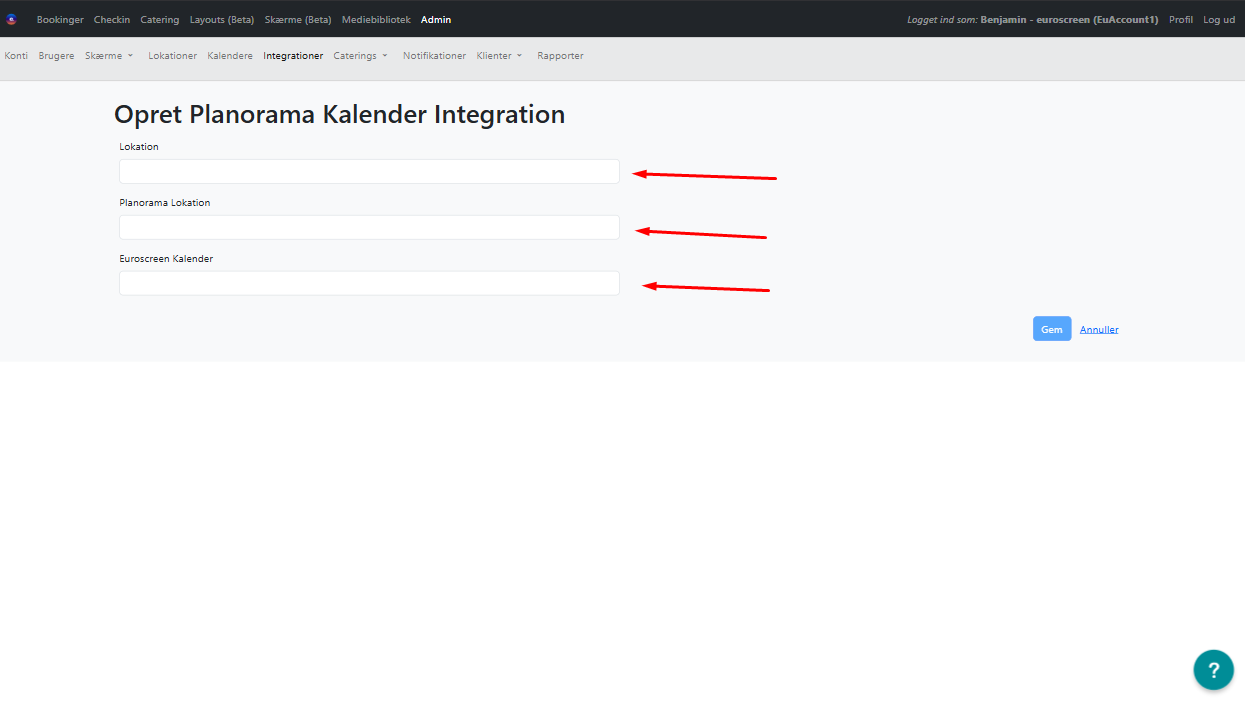Image resolution: width=1245 pixels, height=702 pixels.
Task: Go to the Checkin page
Action: pos(112,20)
